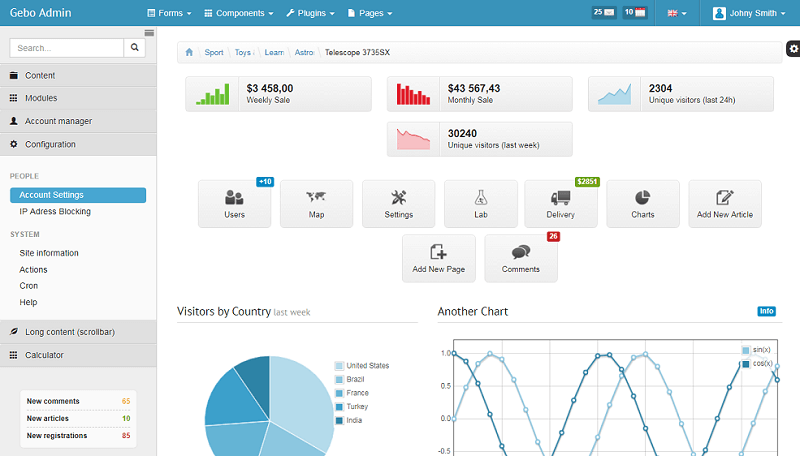800x456 pixels.
Task: Click the United States legend swatch
Action: tap(339, 366)
